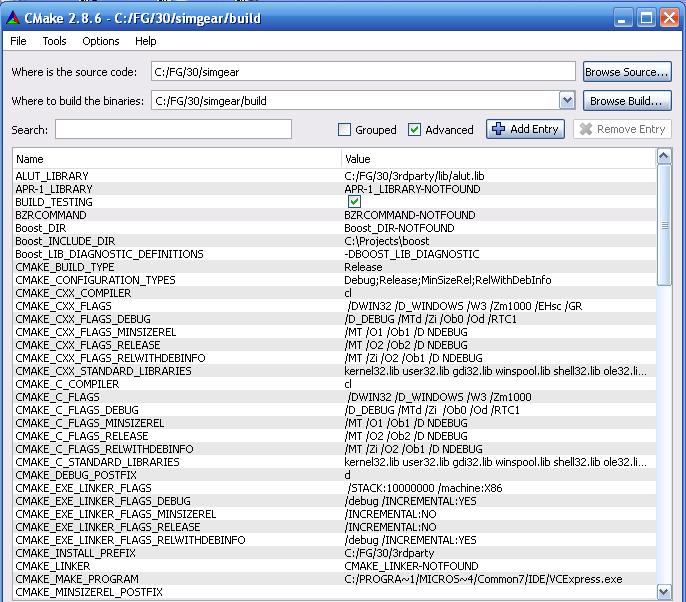The height and width of the screenshot is (602, 686).
Task: Click the scrollbar up arrow
Action: 665,157
